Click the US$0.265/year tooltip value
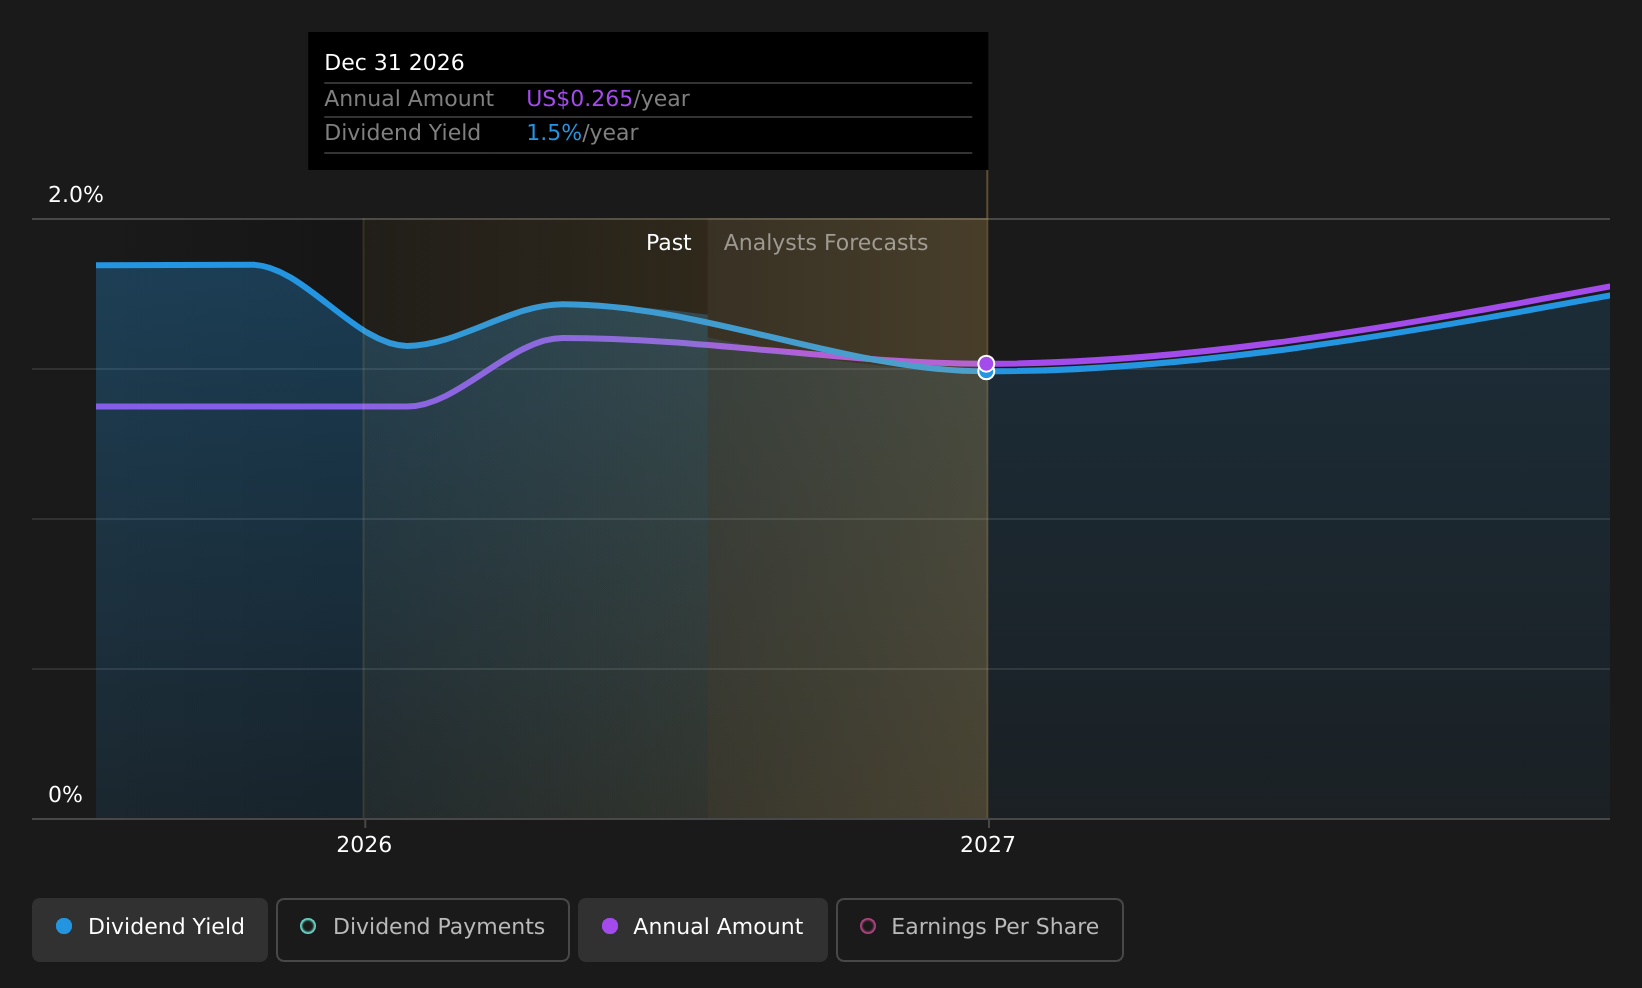 (608, 99)
